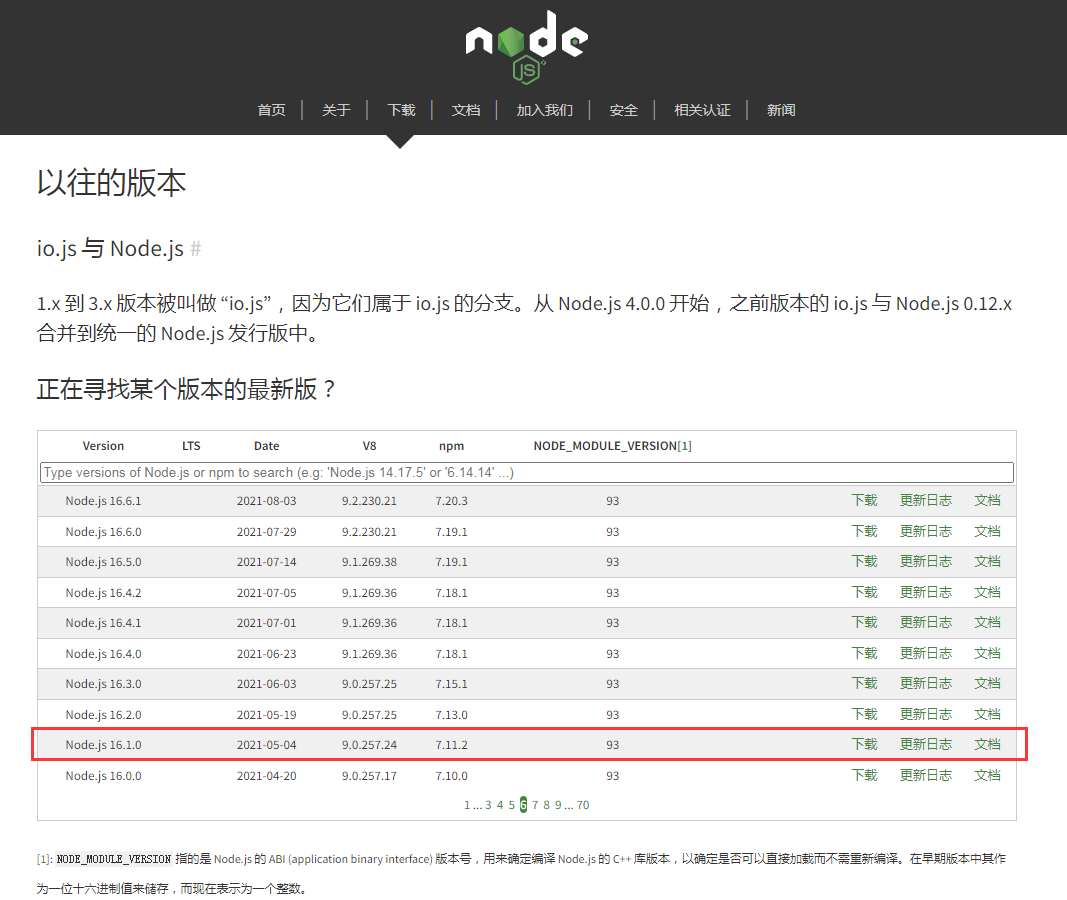The image size is (1067, 900).
Task: Open 更新日志 for Node.js 16.3.0
Action: tap(925, 684)
